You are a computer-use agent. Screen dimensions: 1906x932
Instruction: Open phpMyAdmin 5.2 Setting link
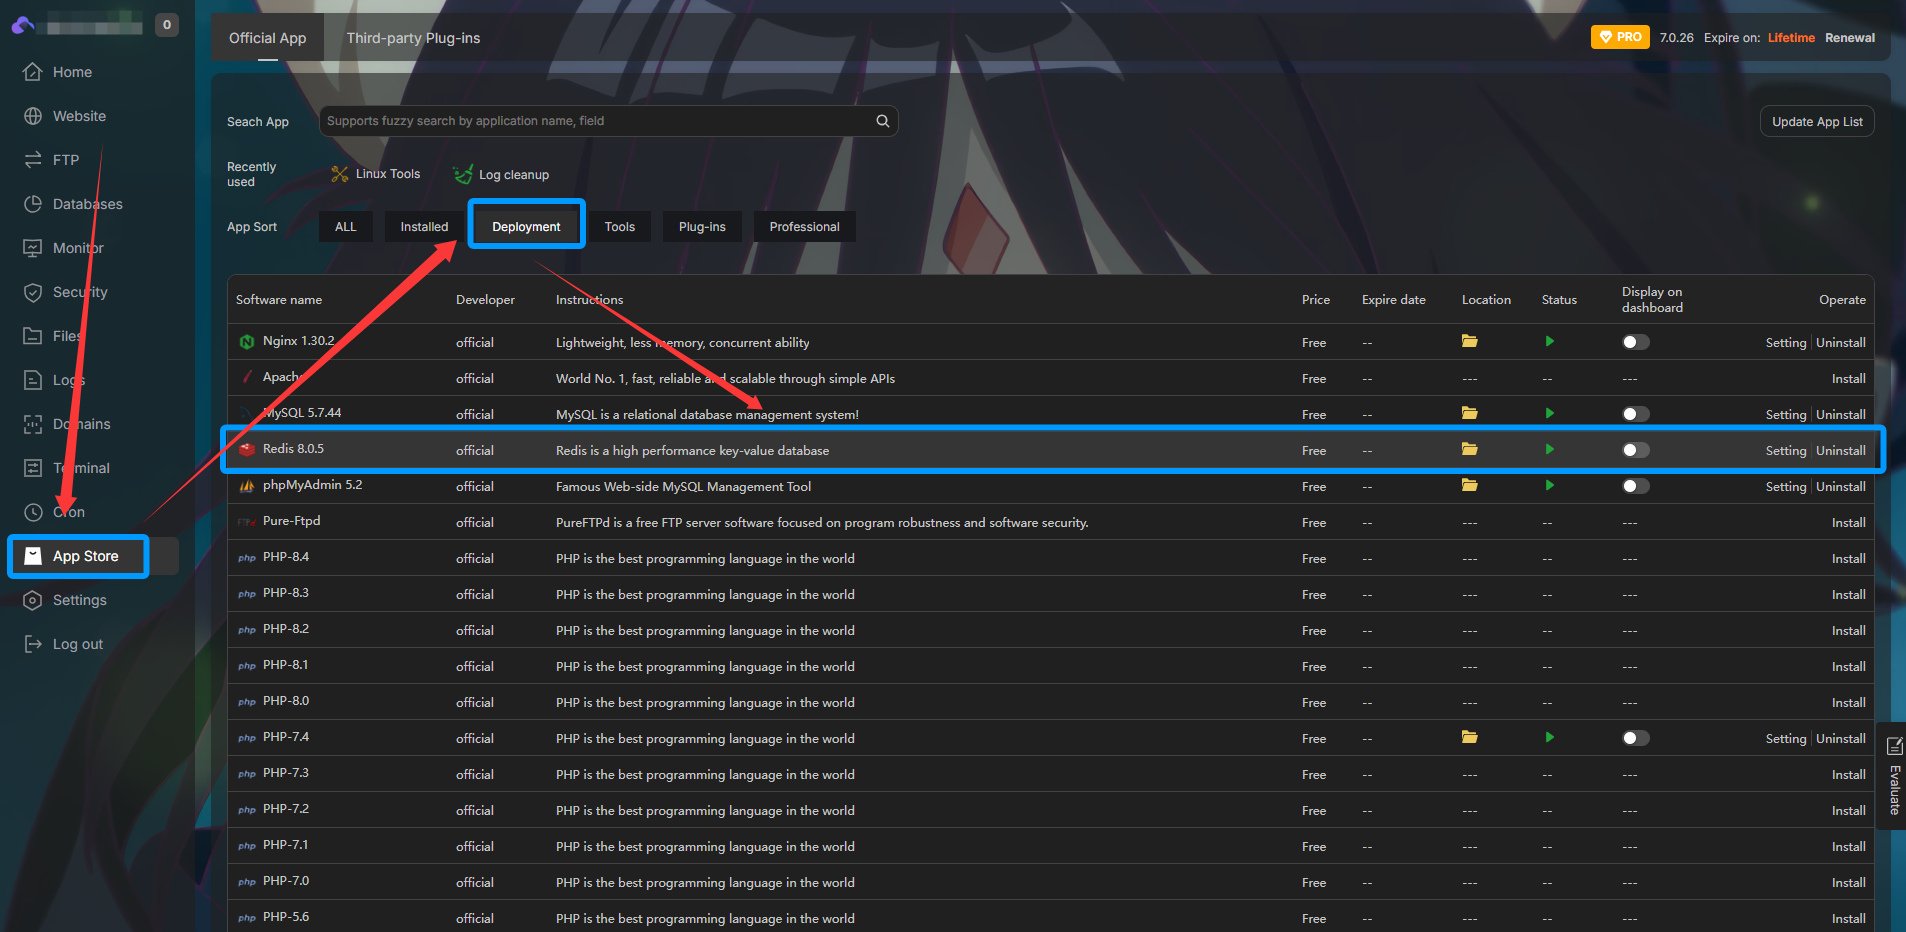point(1785,487)
